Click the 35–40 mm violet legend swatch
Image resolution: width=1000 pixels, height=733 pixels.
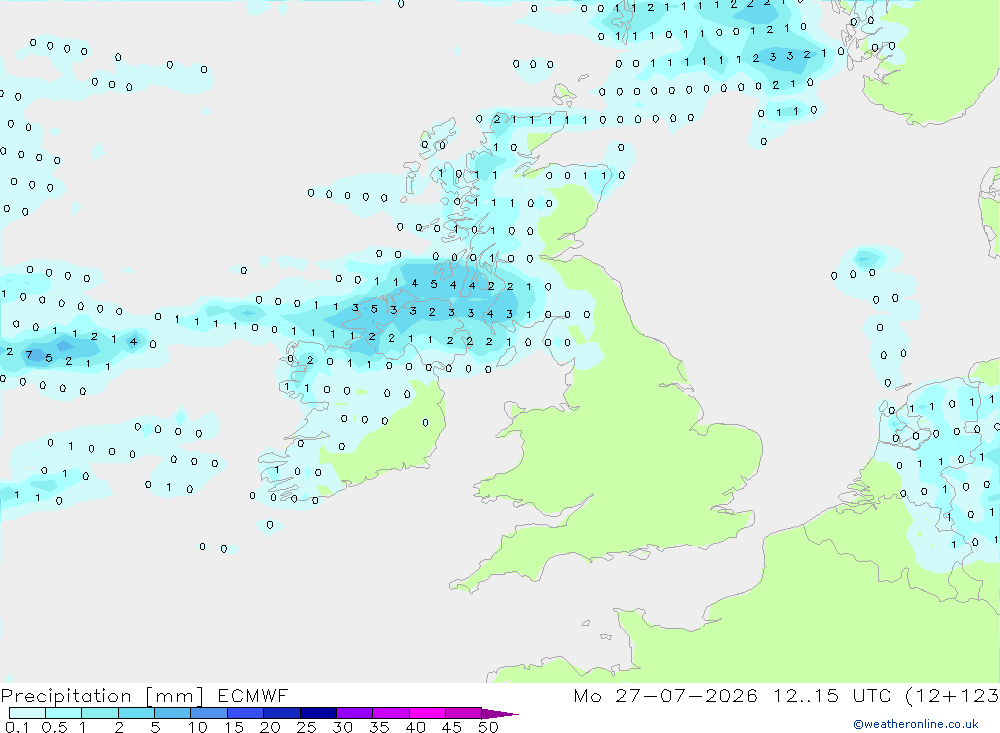click(x=391, y=713)
